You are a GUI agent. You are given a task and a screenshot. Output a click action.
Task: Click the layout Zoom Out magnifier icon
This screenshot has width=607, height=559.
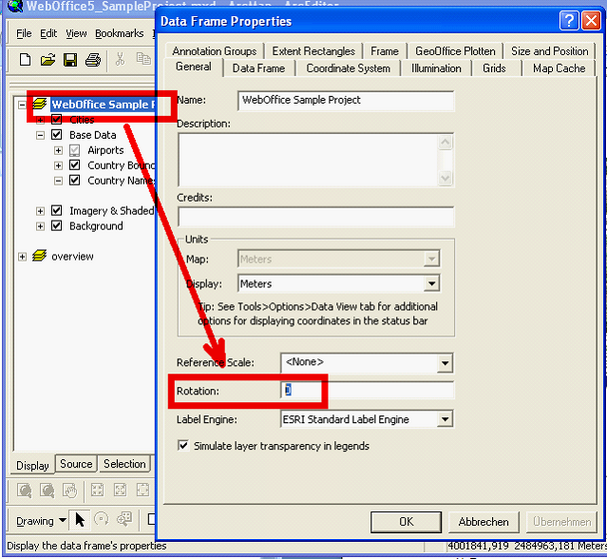pos(47,490)
